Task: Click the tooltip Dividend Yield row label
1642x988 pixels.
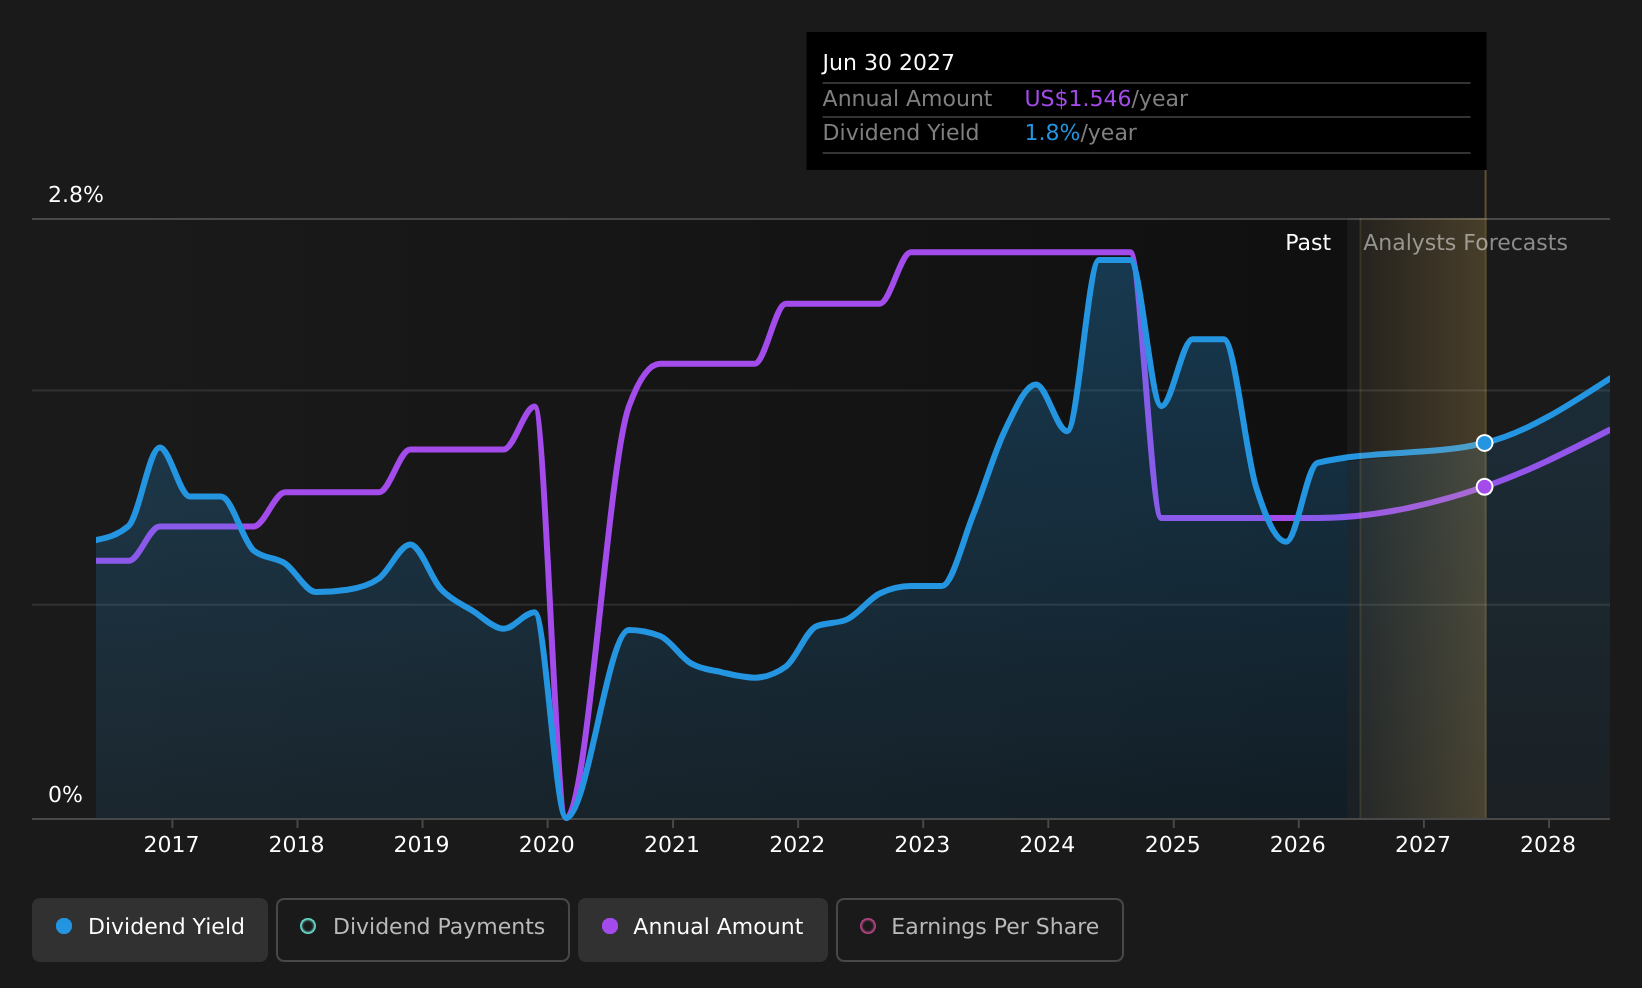Action: tap(900, 133)
